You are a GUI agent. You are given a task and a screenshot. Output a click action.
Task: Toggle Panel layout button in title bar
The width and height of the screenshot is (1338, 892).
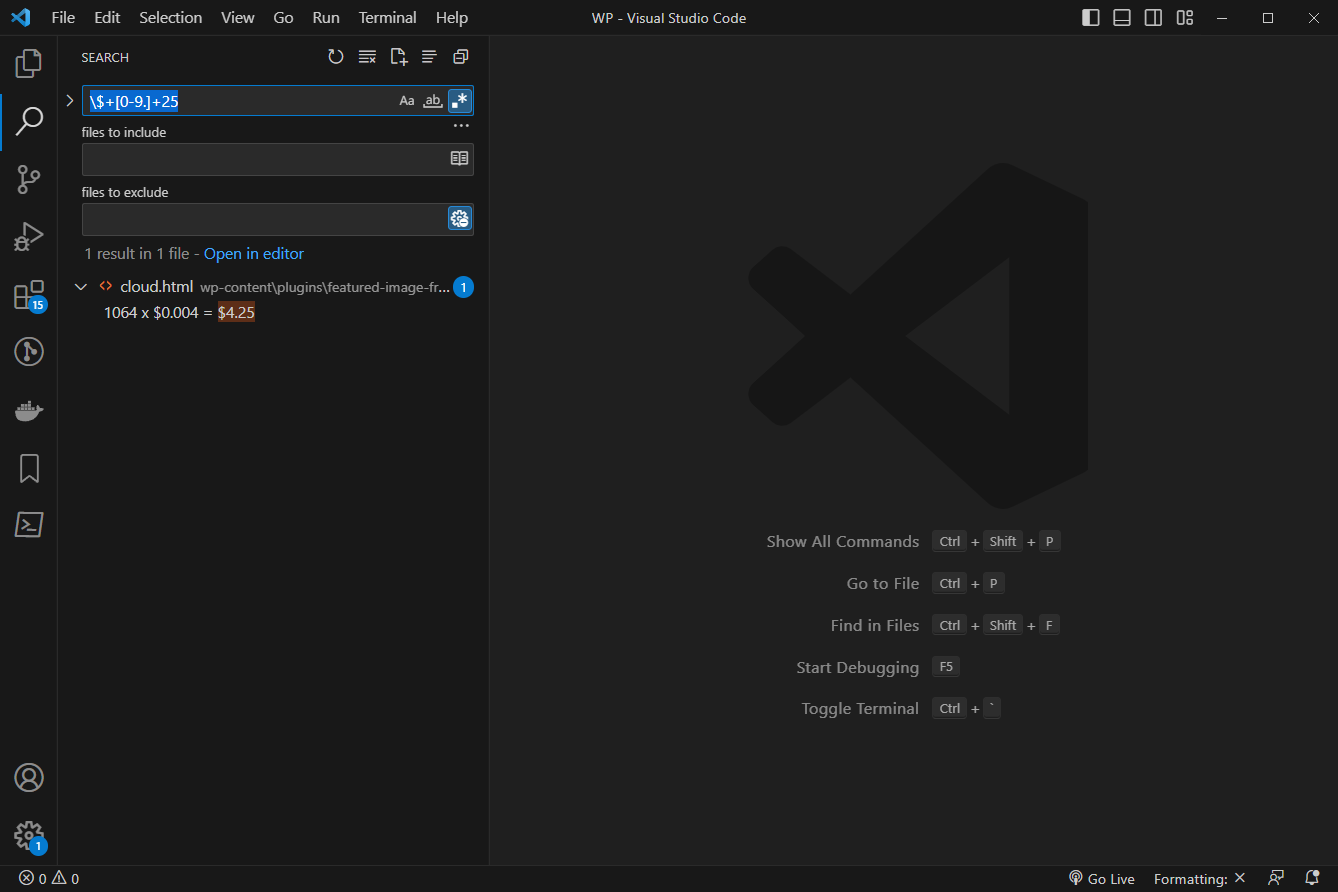tap(1122, 18)
